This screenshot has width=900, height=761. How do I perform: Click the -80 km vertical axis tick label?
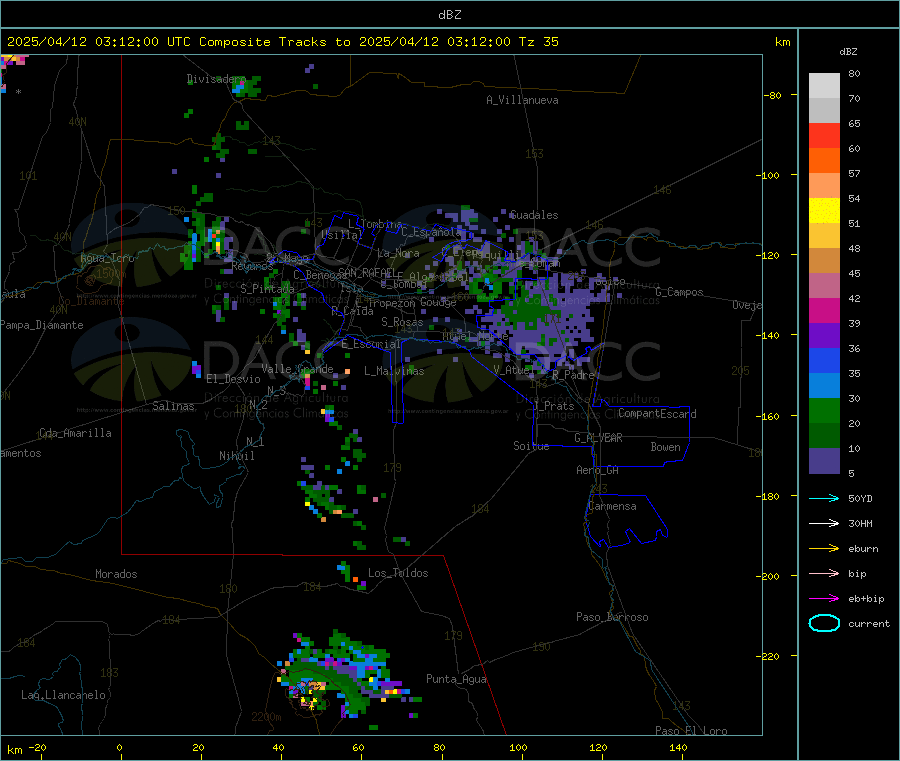pos(773,95)
